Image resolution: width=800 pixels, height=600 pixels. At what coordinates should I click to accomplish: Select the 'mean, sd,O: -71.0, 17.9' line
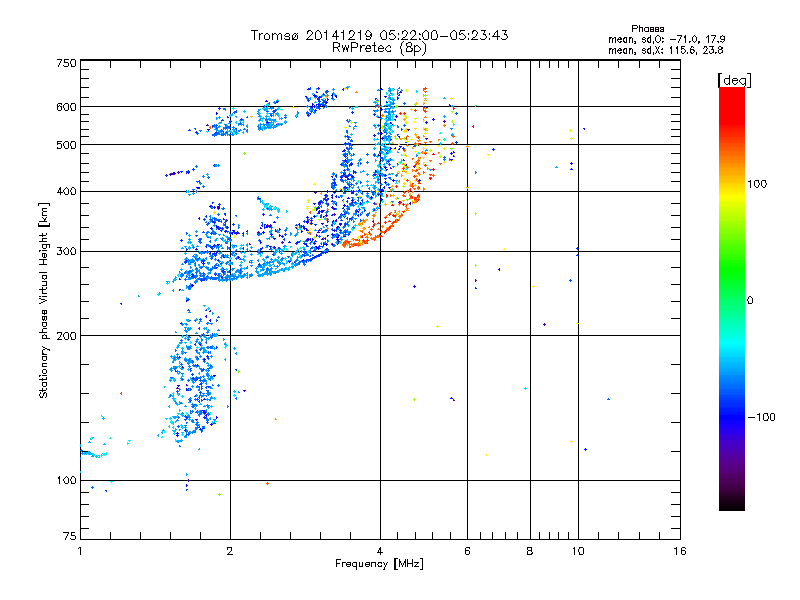point(666,39)
